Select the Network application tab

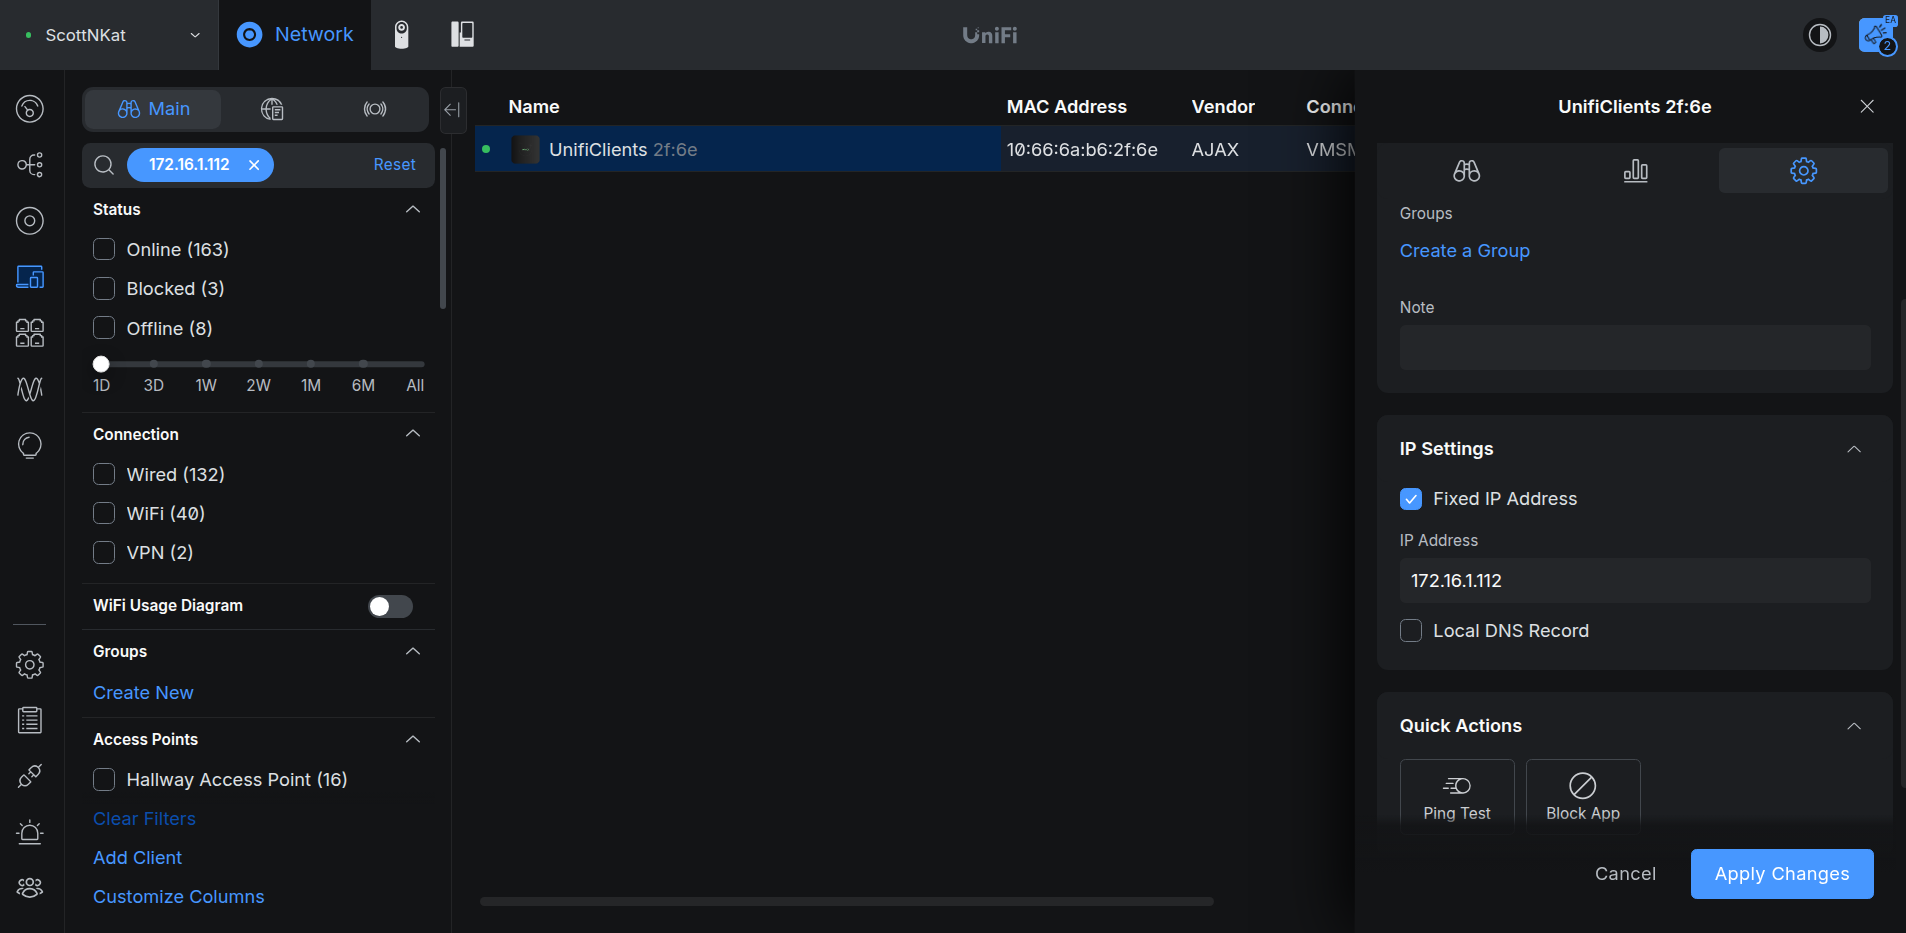(x=295, y=35)
